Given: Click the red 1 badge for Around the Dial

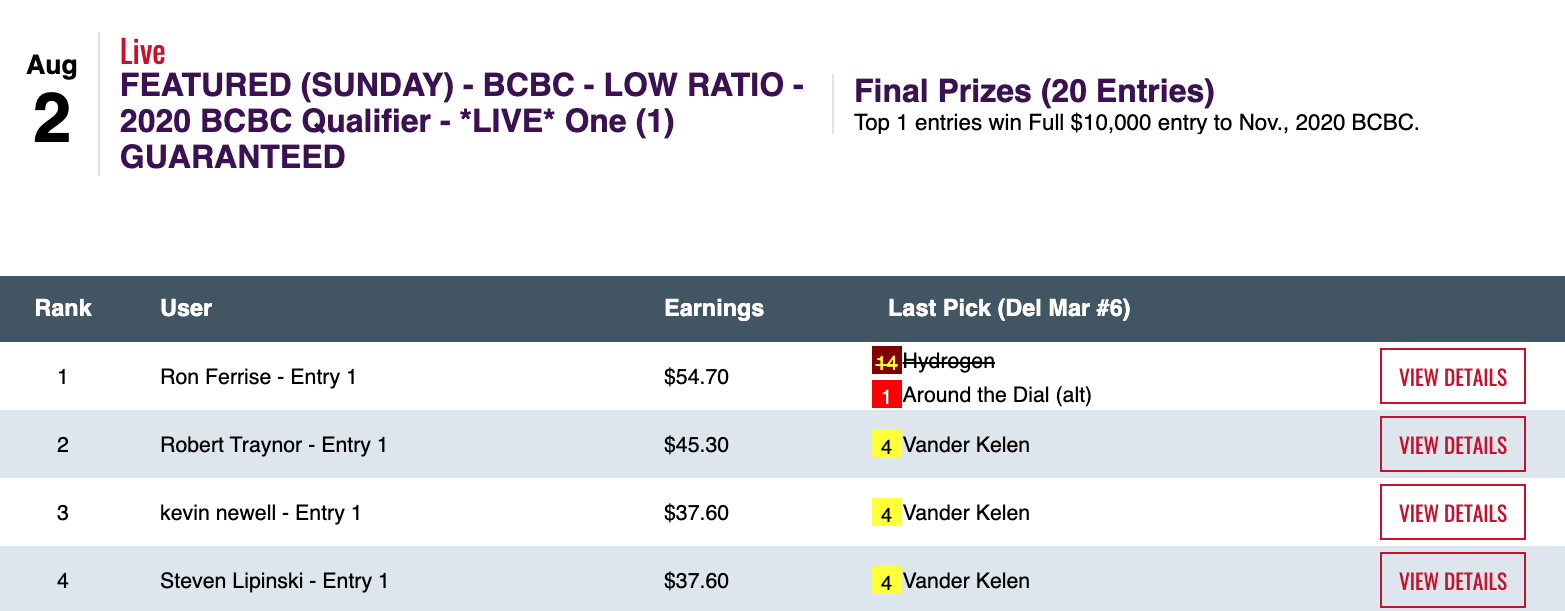Looking at the screenshot, I should [x=886, y=396].
